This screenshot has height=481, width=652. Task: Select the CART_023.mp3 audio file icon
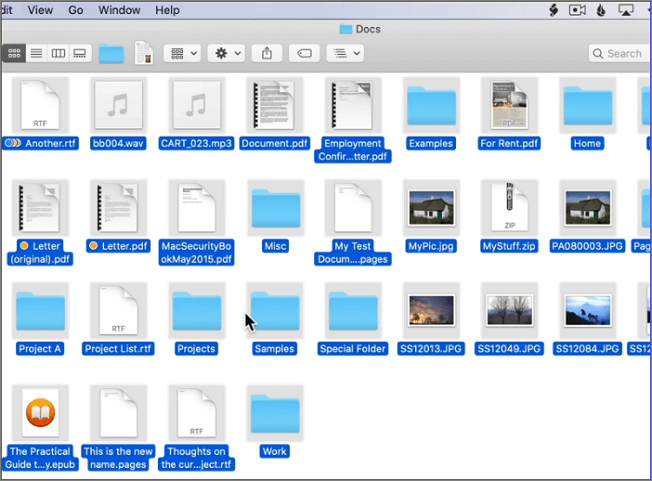pos(196,104)
